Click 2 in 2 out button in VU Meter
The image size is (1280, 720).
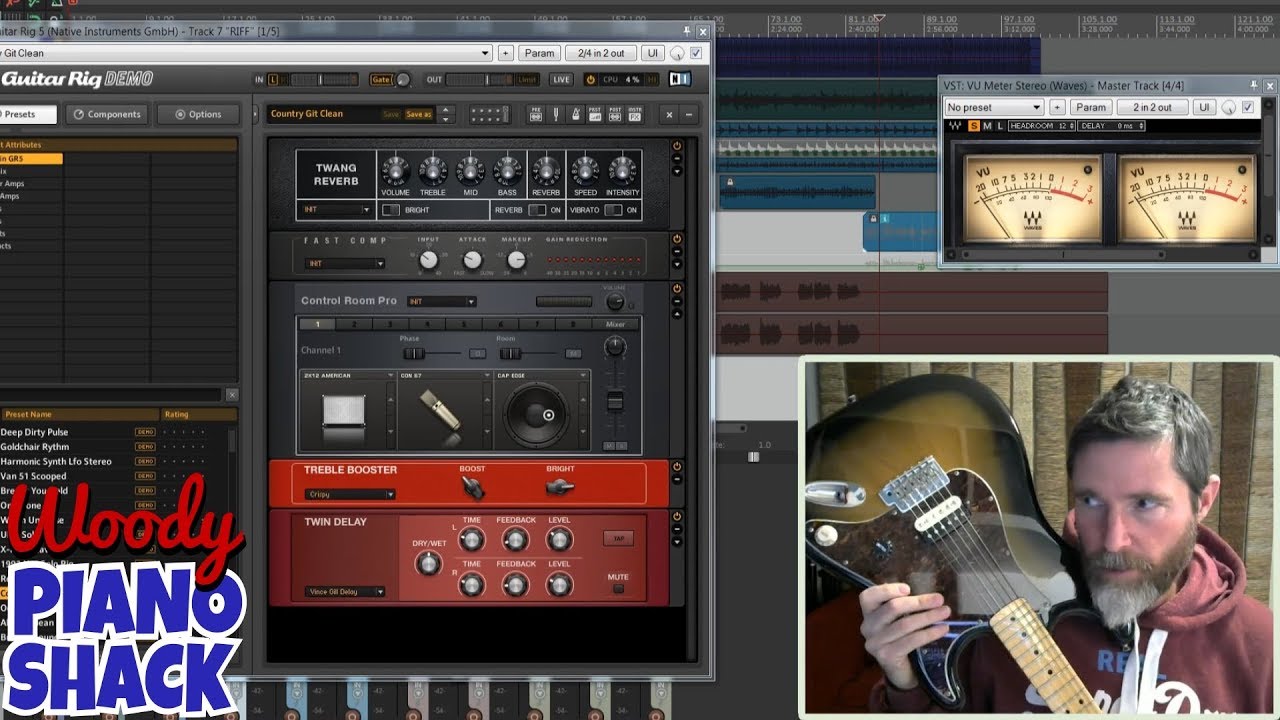tap(1152, 107)
